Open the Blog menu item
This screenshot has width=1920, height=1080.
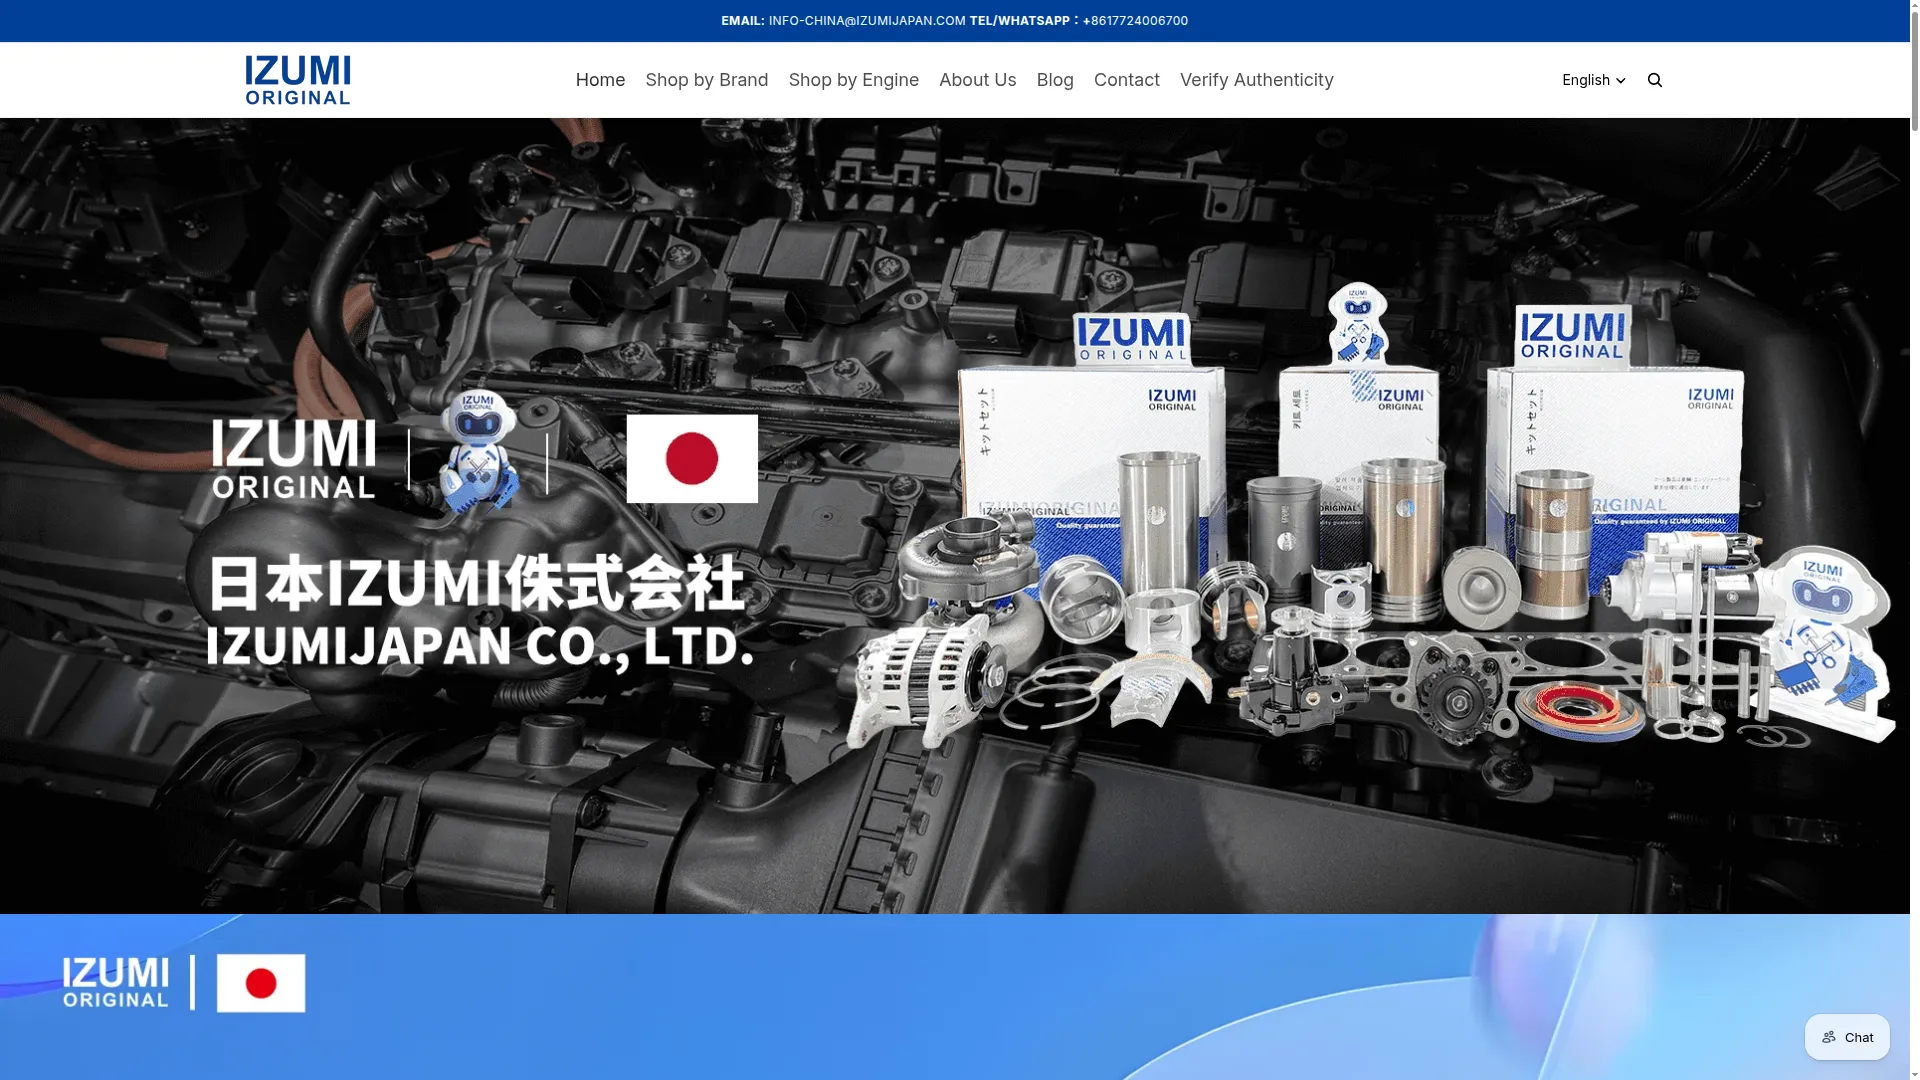[1055, 80]
